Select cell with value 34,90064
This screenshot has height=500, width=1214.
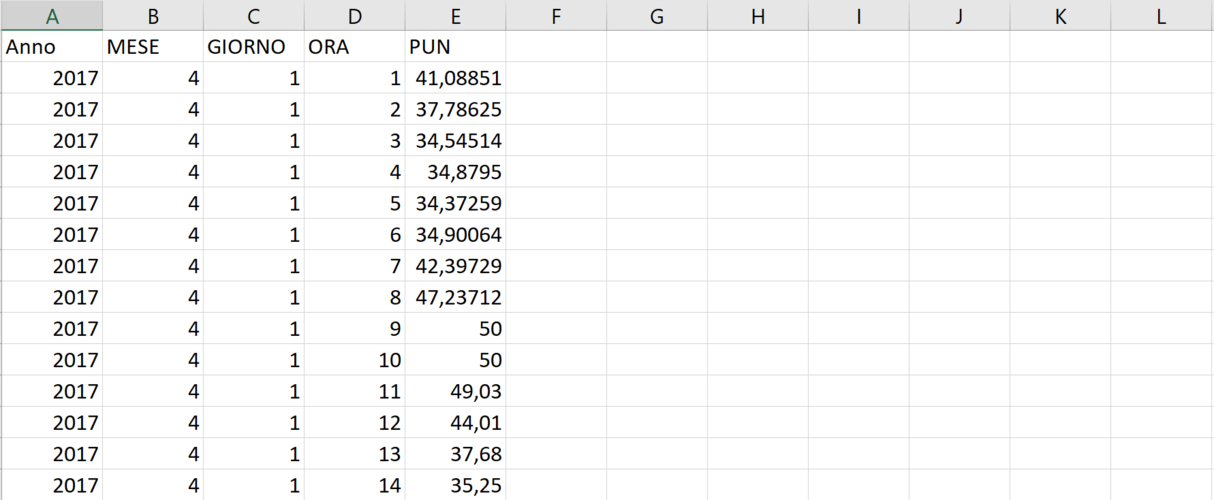tap(456, 235)
